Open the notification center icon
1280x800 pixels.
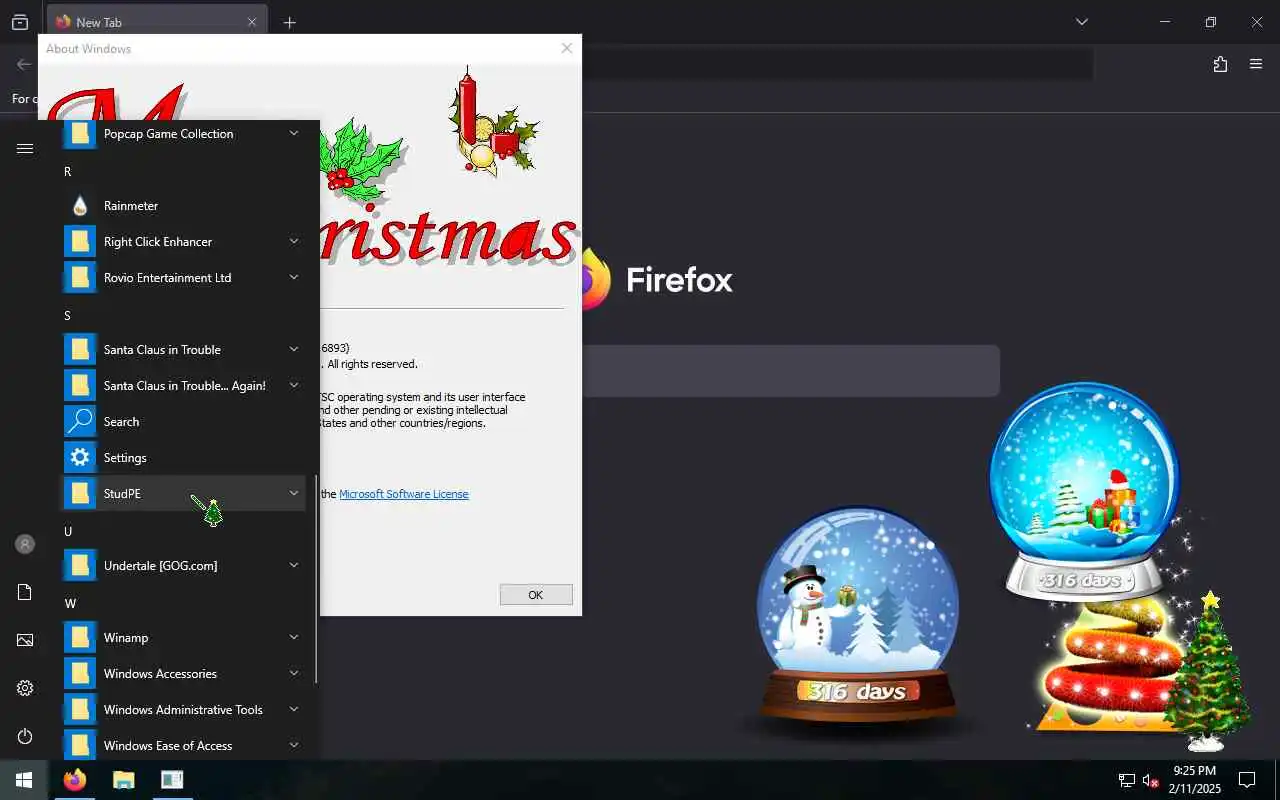point(1247,780)
